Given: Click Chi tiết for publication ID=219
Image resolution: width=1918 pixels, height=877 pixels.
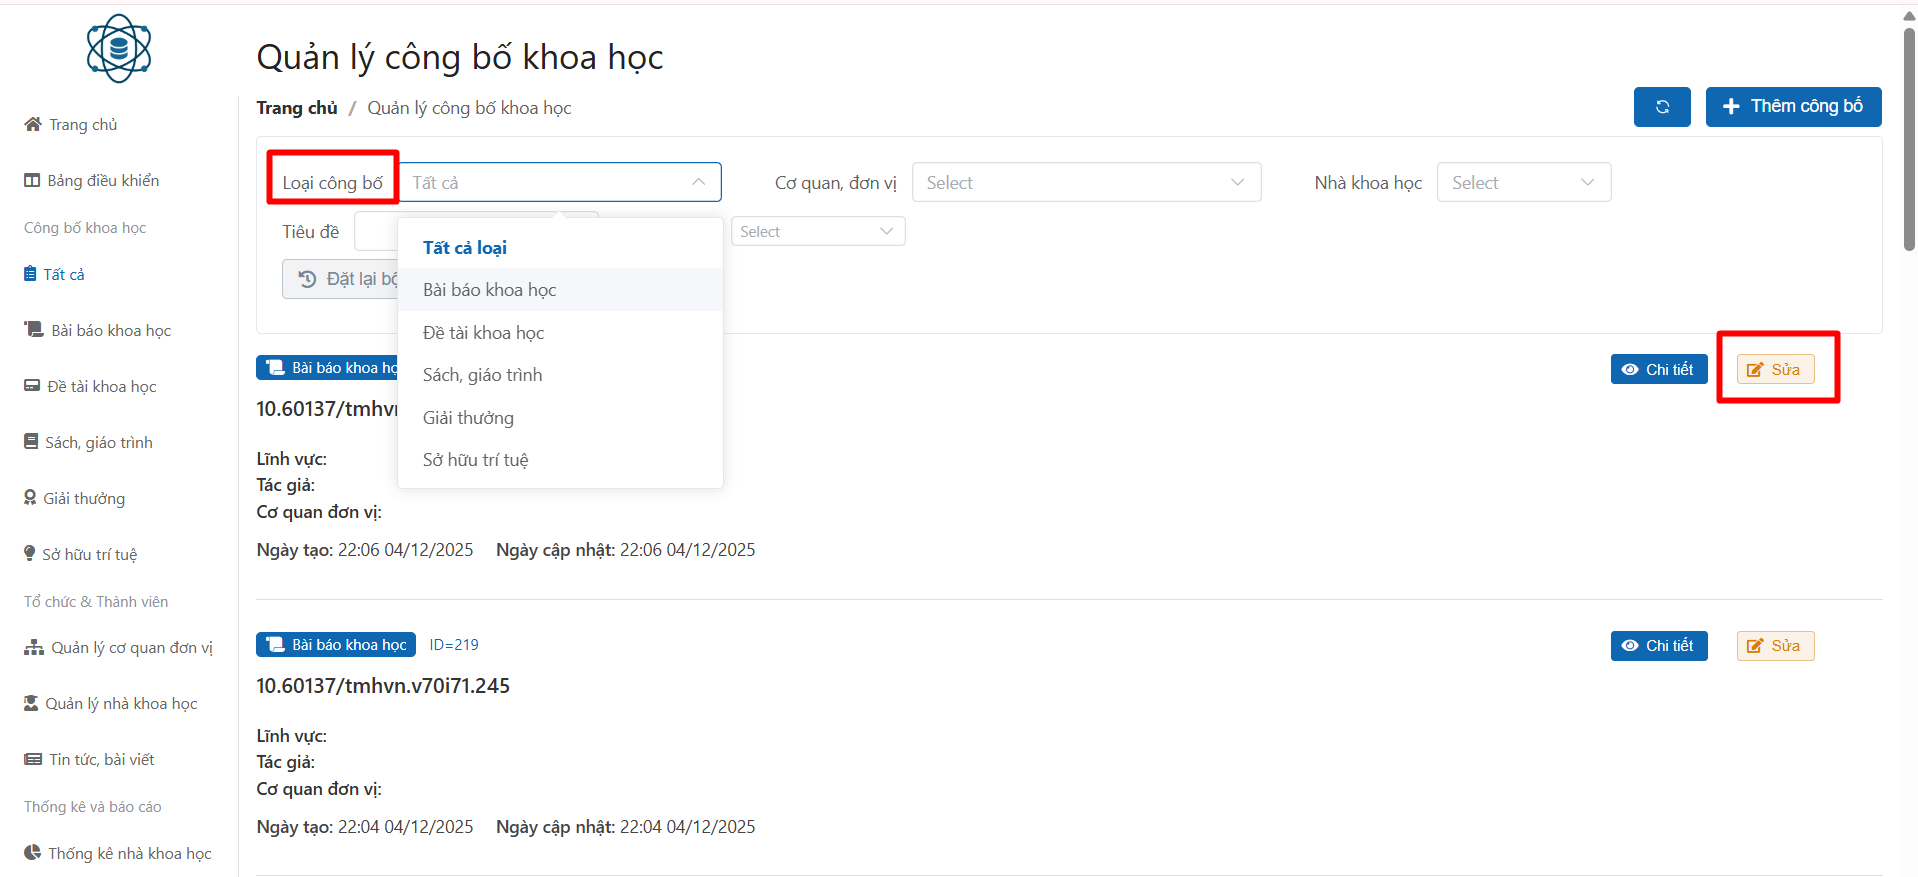Looking at the screenshot, I should pyautogui.click(x=1658, y=646).
